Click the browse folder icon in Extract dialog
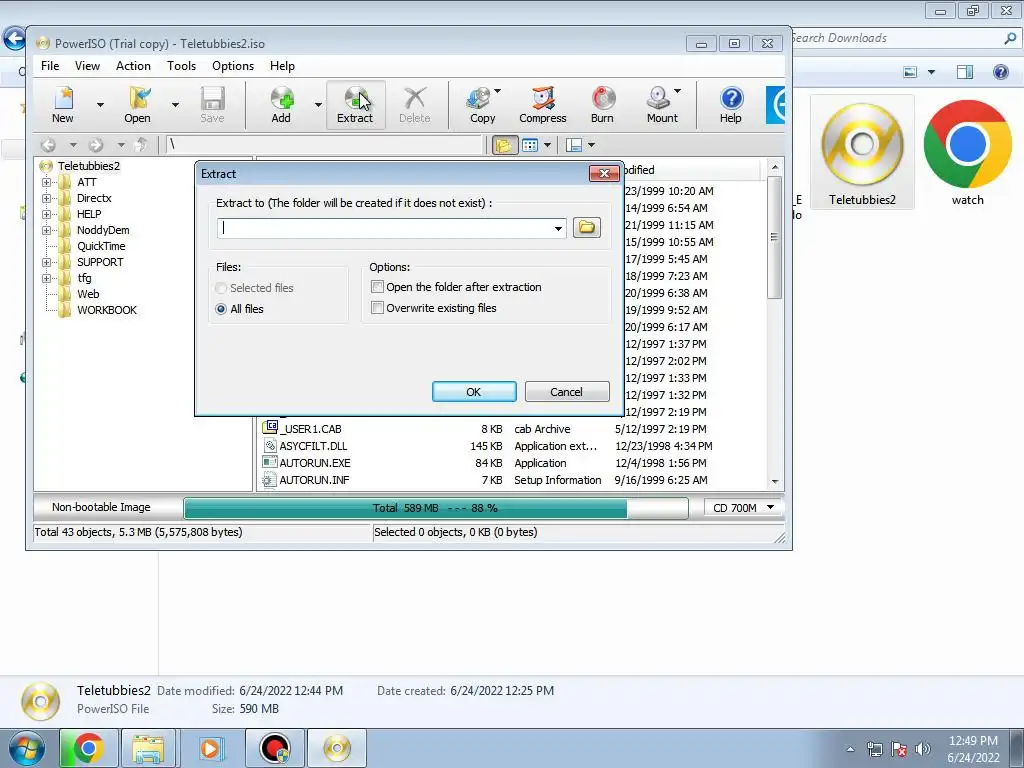This screenshot has height=768, width=1024. point(586,227)
